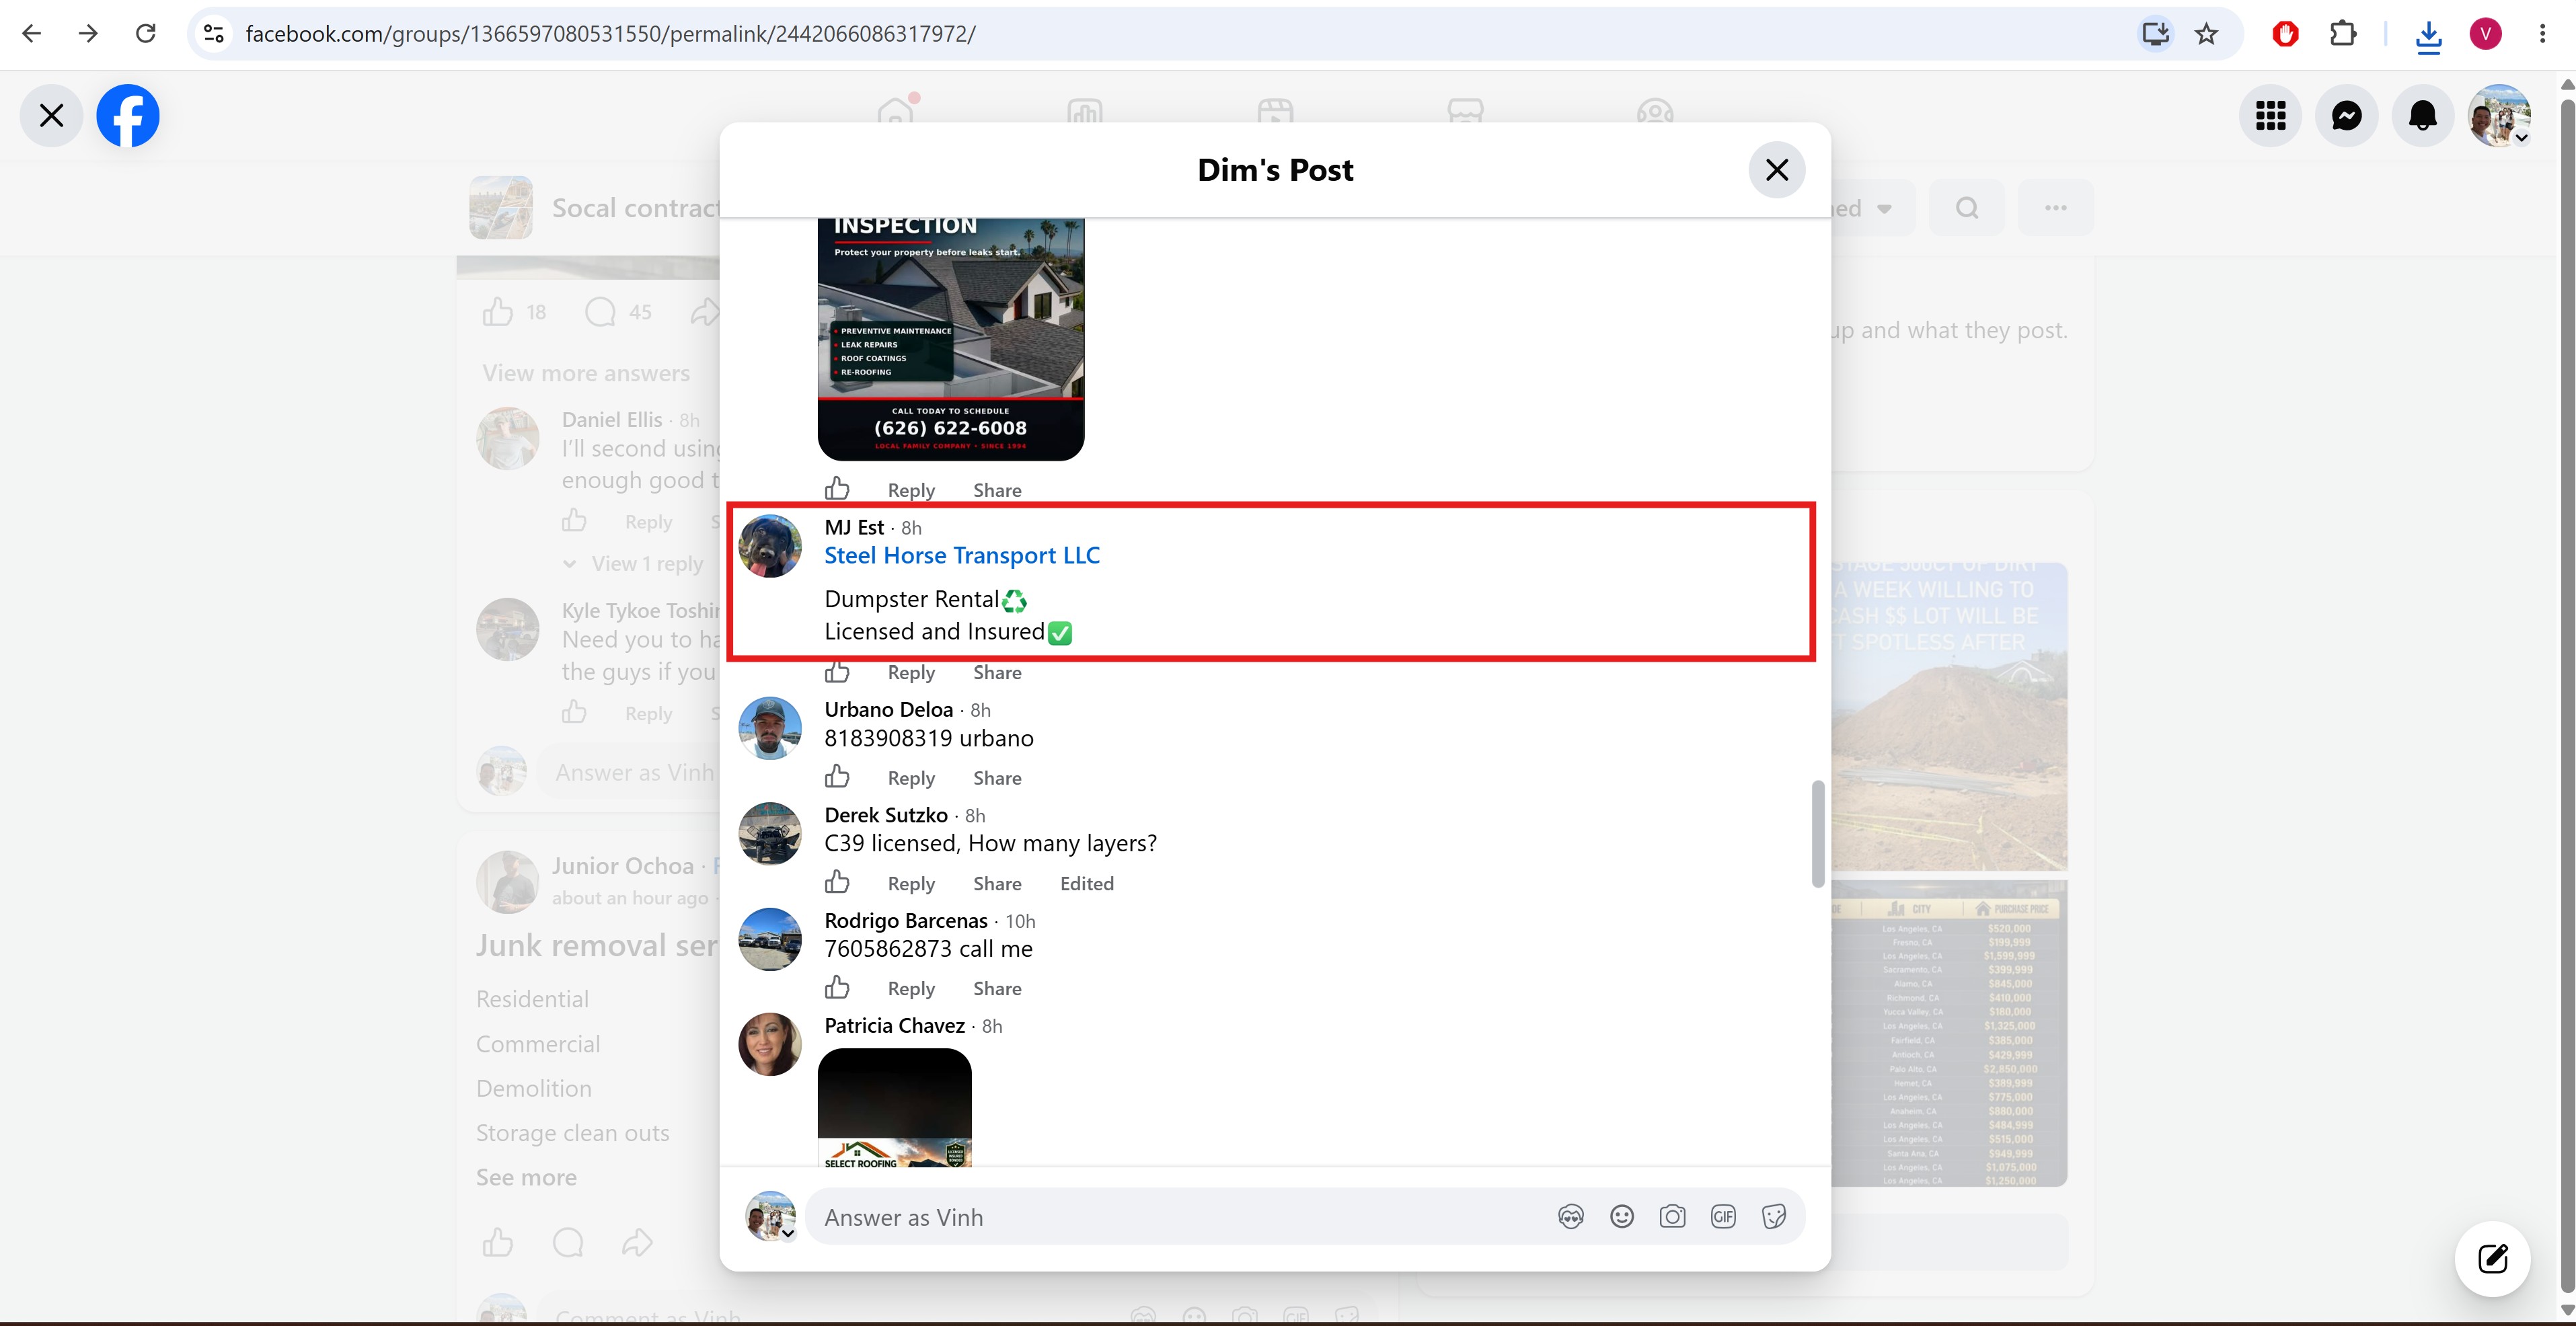
Task: Open the Facebook apps grid menu
Action: pos(2271,116)
